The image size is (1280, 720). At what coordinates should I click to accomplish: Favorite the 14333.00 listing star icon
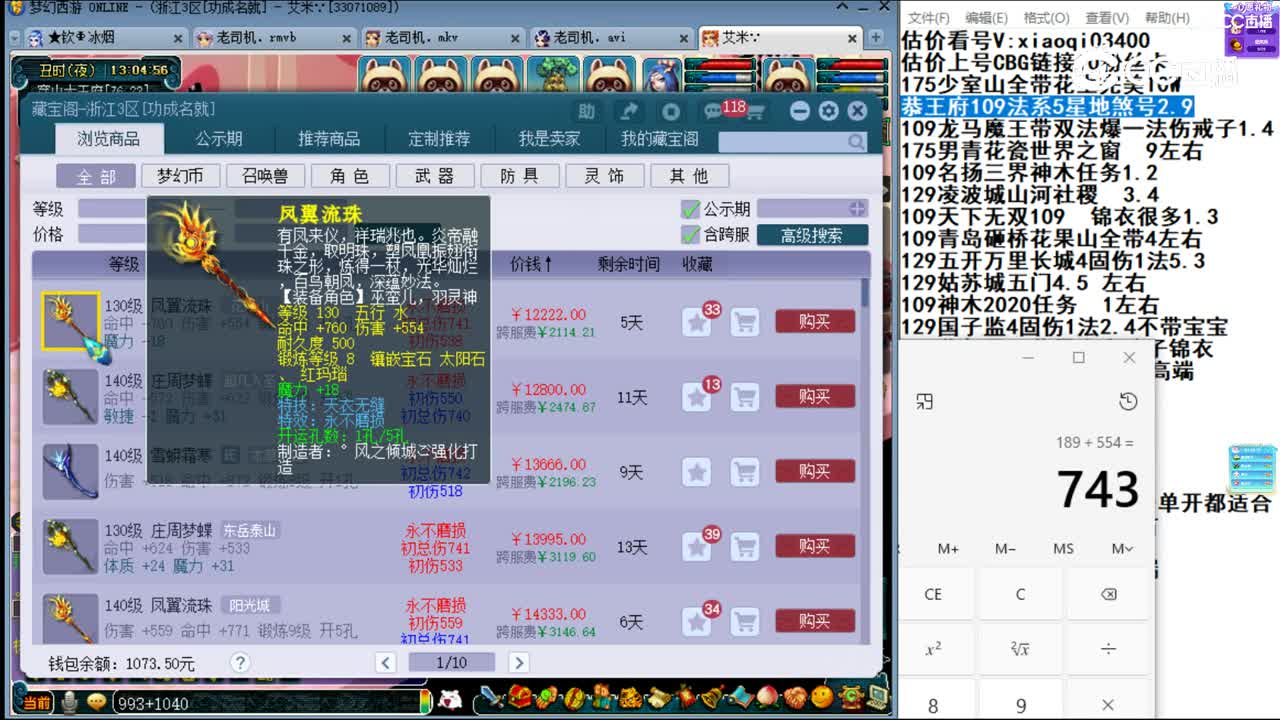coord(697,622)
